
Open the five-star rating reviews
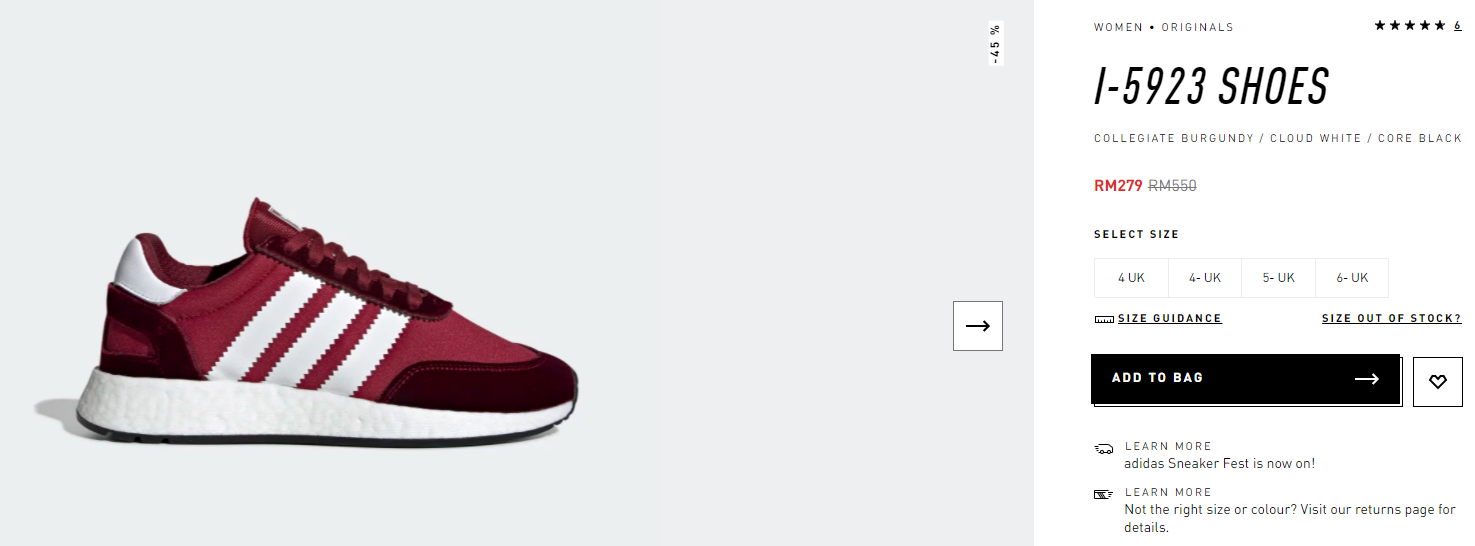pyautogui.click(x=1410, y=25)
